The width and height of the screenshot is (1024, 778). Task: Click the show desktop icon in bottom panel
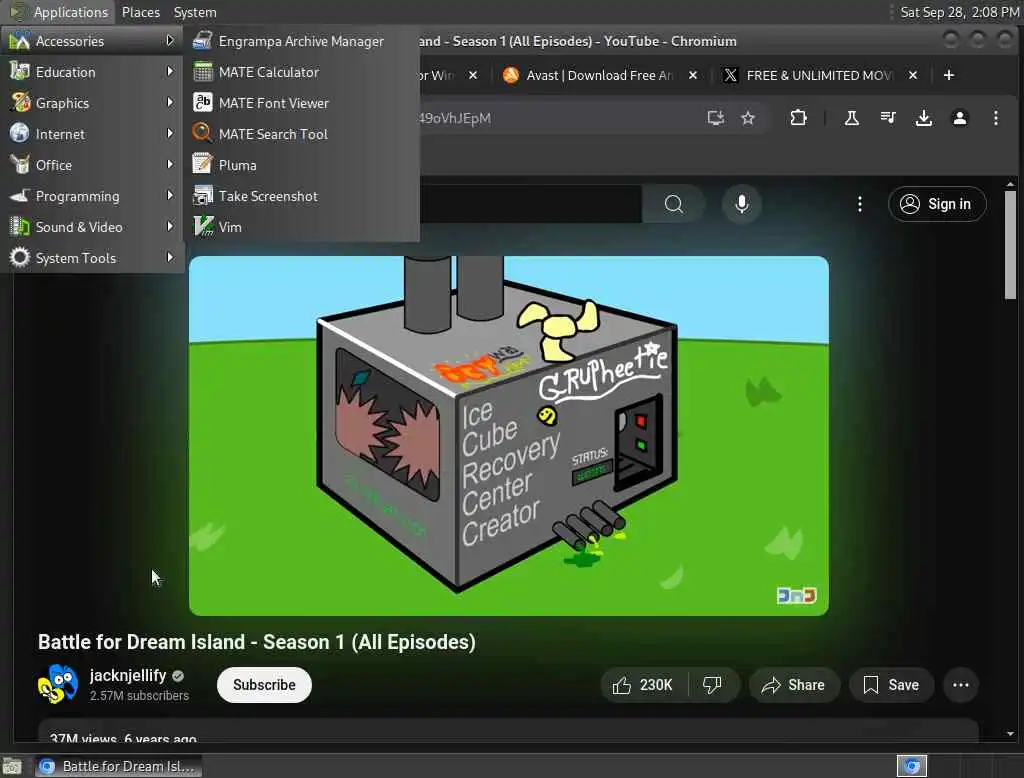coord(12,766)
